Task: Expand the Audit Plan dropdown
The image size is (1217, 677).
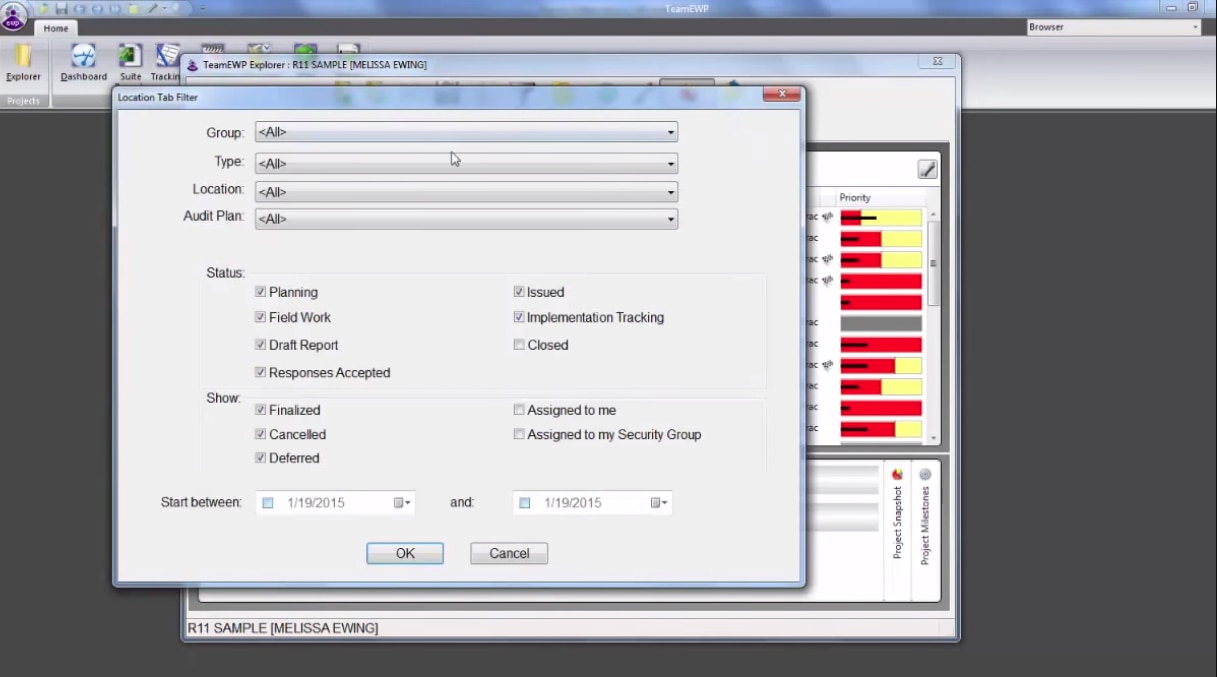Action: 669,218
